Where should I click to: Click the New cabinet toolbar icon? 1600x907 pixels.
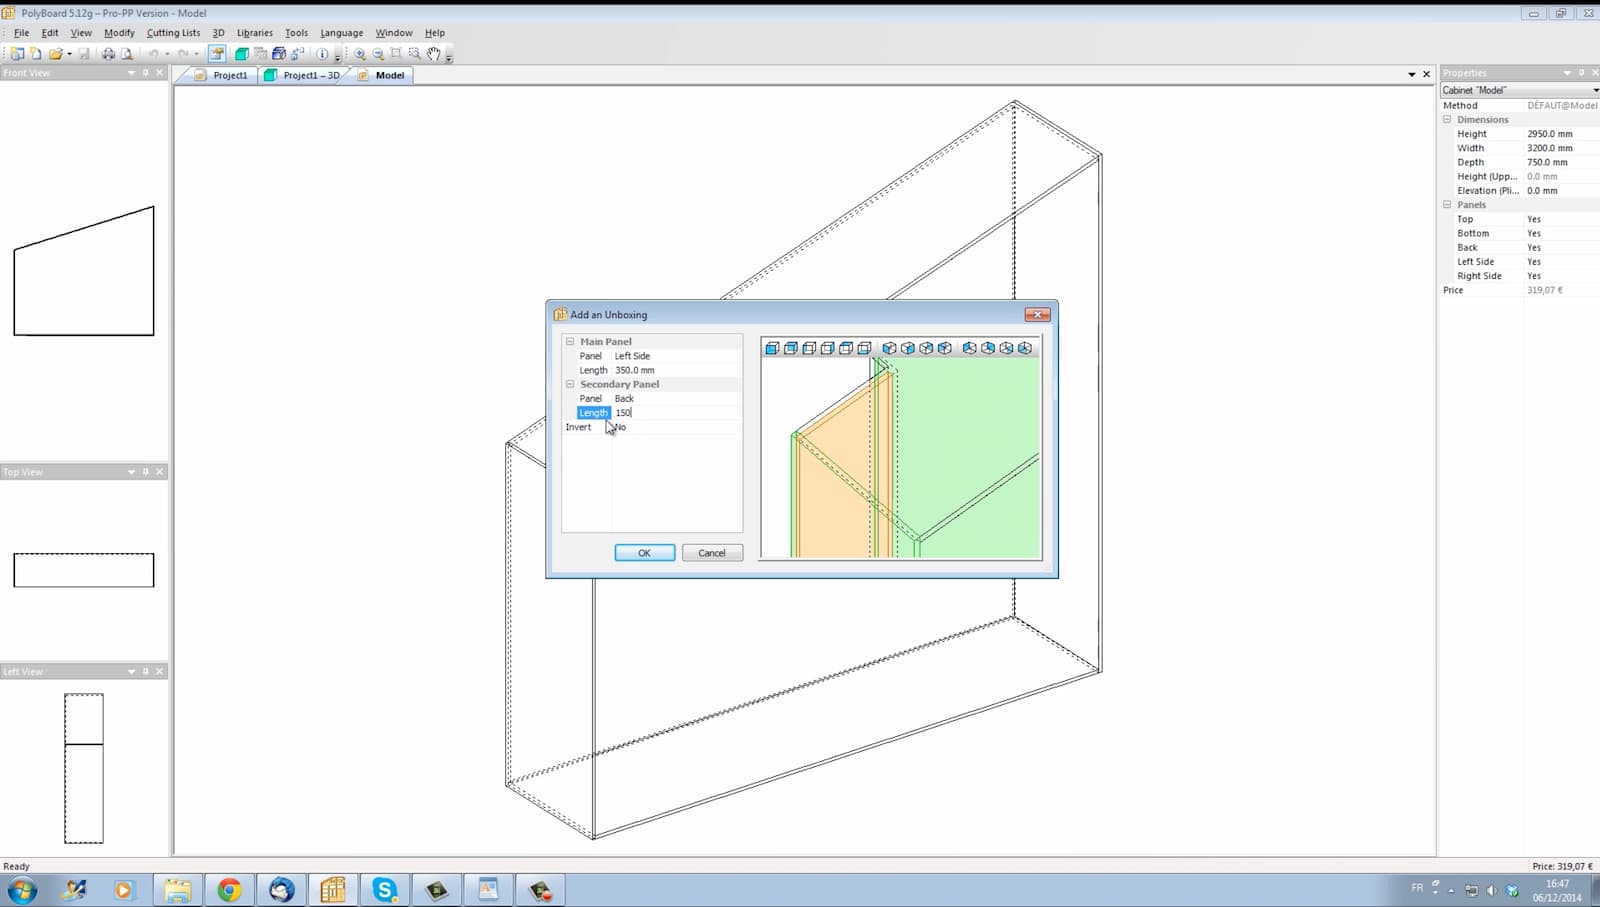(17, 54)
